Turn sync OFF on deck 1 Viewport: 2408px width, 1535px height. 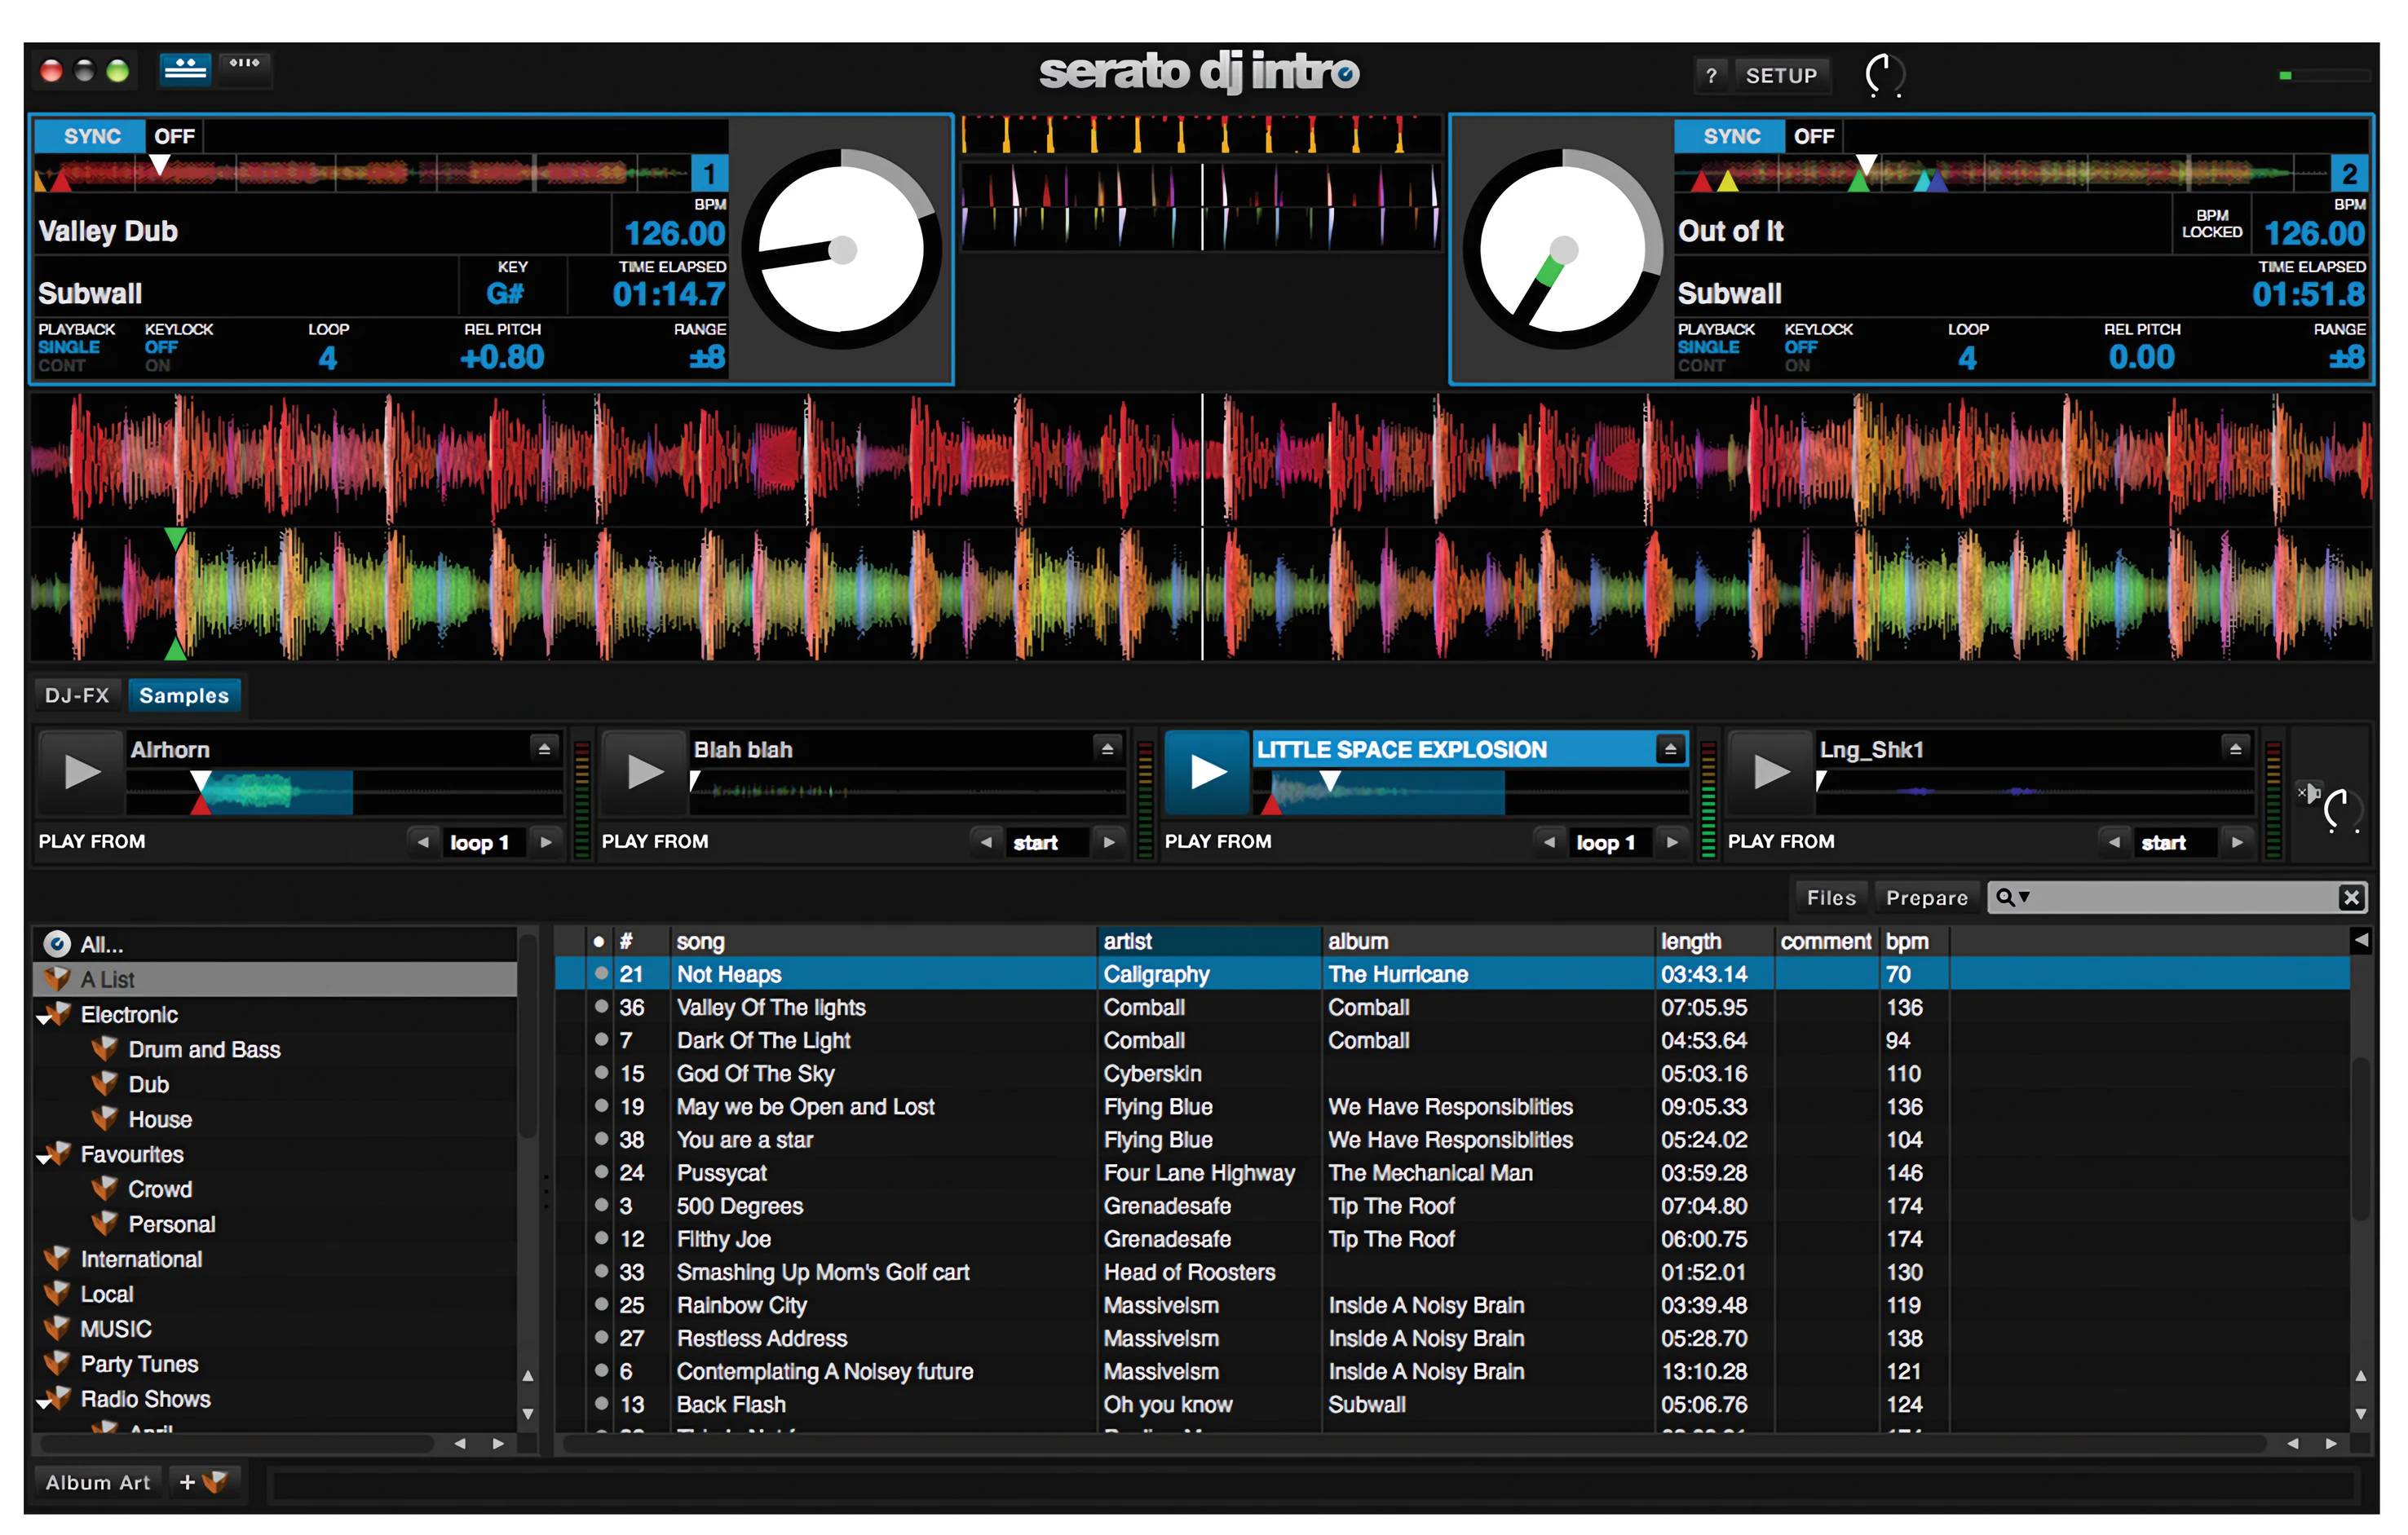(174, 136)
